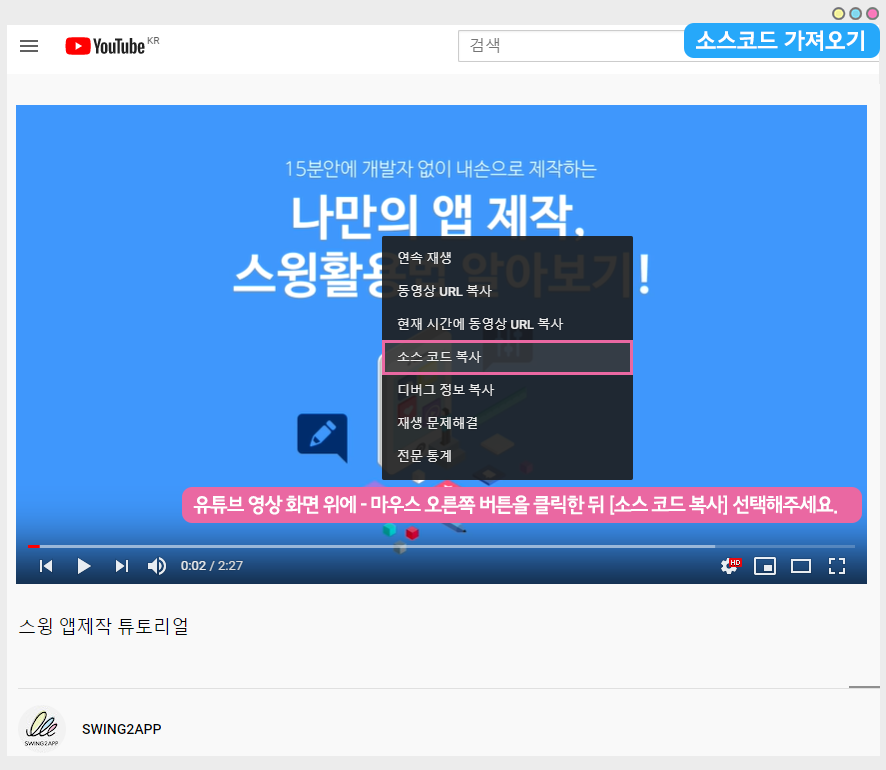
Task: Click 소스 코드 복사 menu entry
Action: 439,357
